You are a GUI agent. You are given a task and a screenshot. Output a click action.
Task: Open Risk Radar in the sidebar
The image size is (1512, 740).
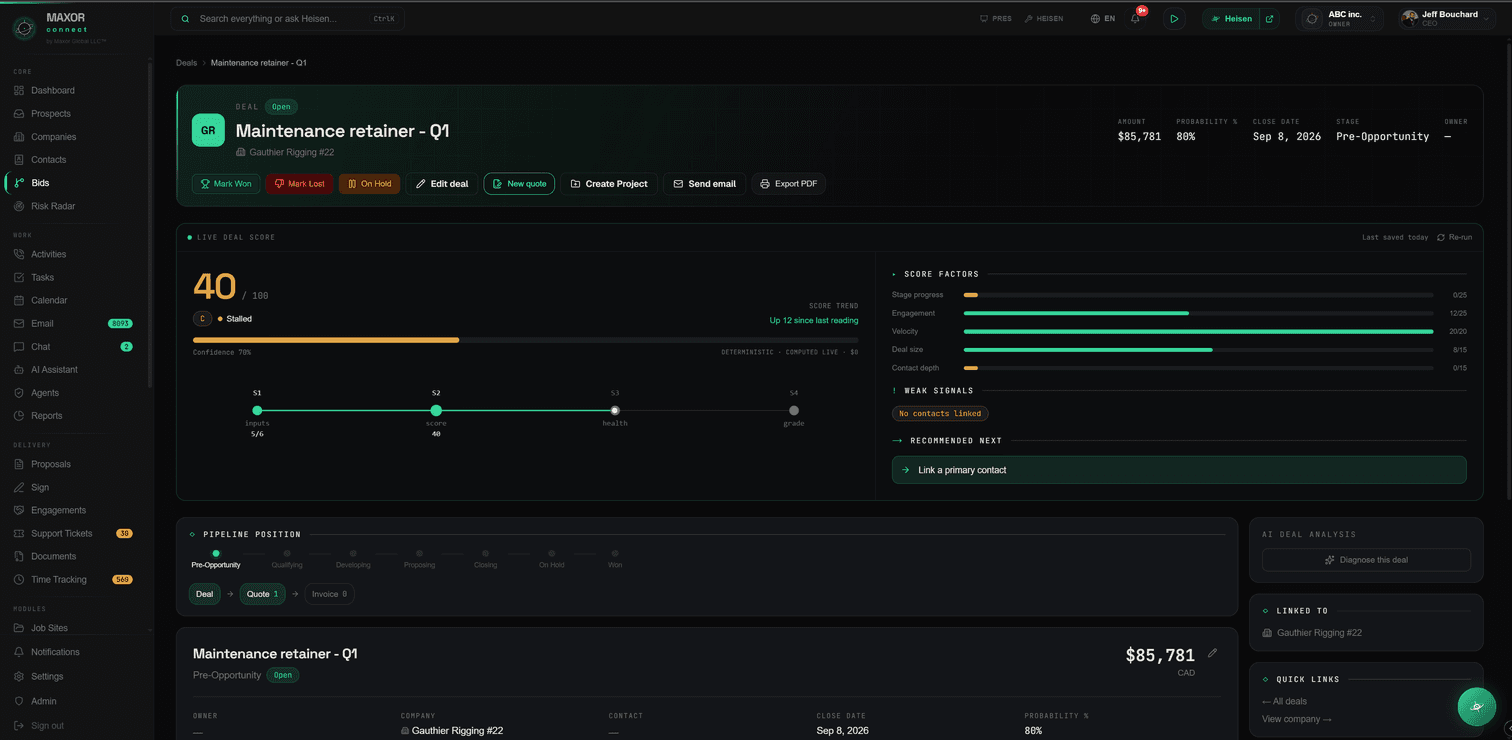53,206
